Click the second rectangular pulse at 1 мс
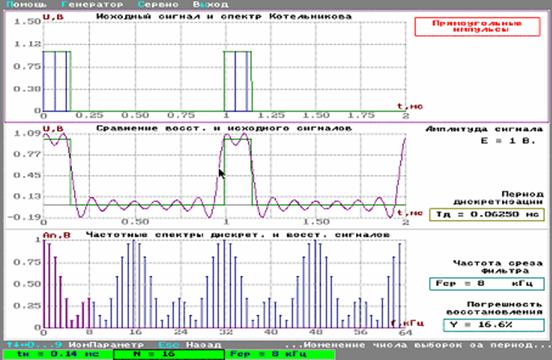552x360 pixels. click(x=238, y=81)
